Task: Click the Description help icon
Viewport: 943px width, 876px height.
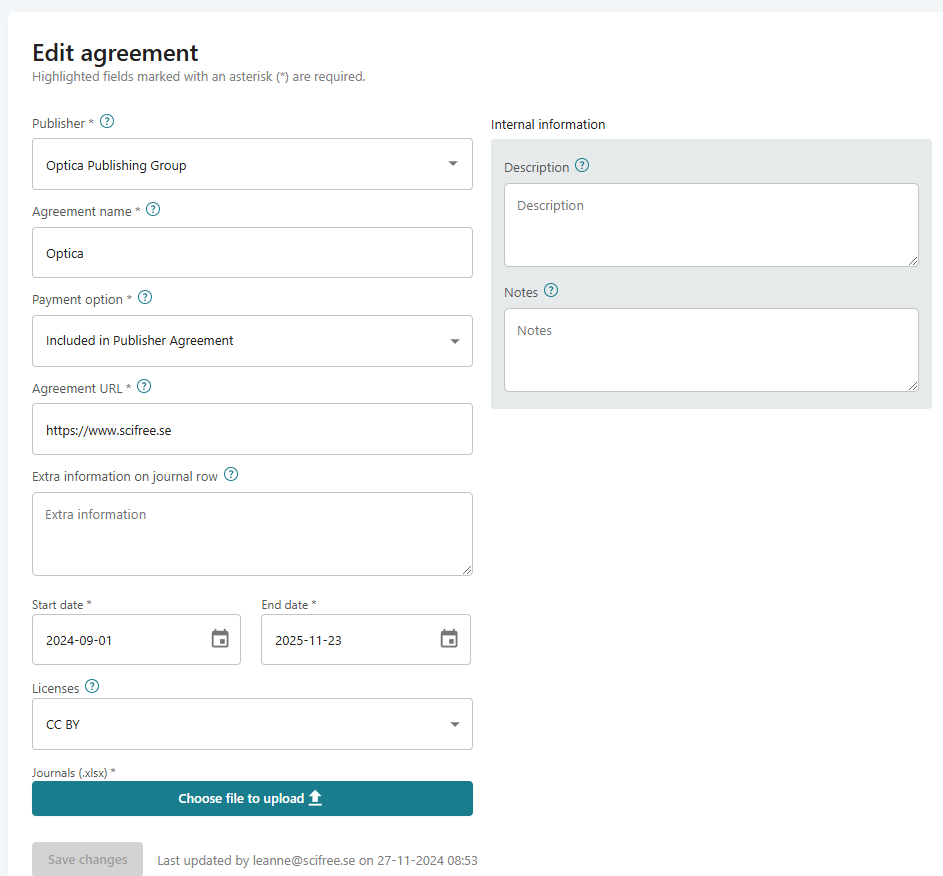Action: click(582, 166)
